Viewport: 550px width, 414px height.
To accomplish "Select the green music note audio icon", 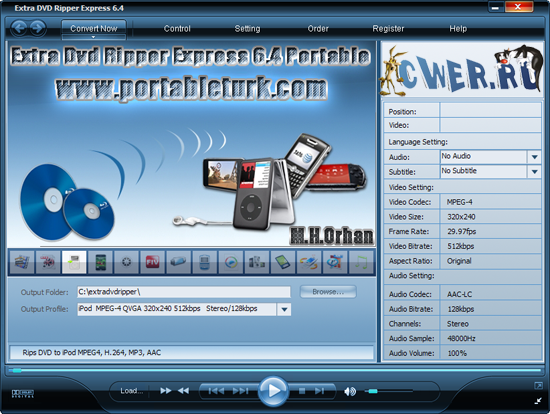I will 361,262.
